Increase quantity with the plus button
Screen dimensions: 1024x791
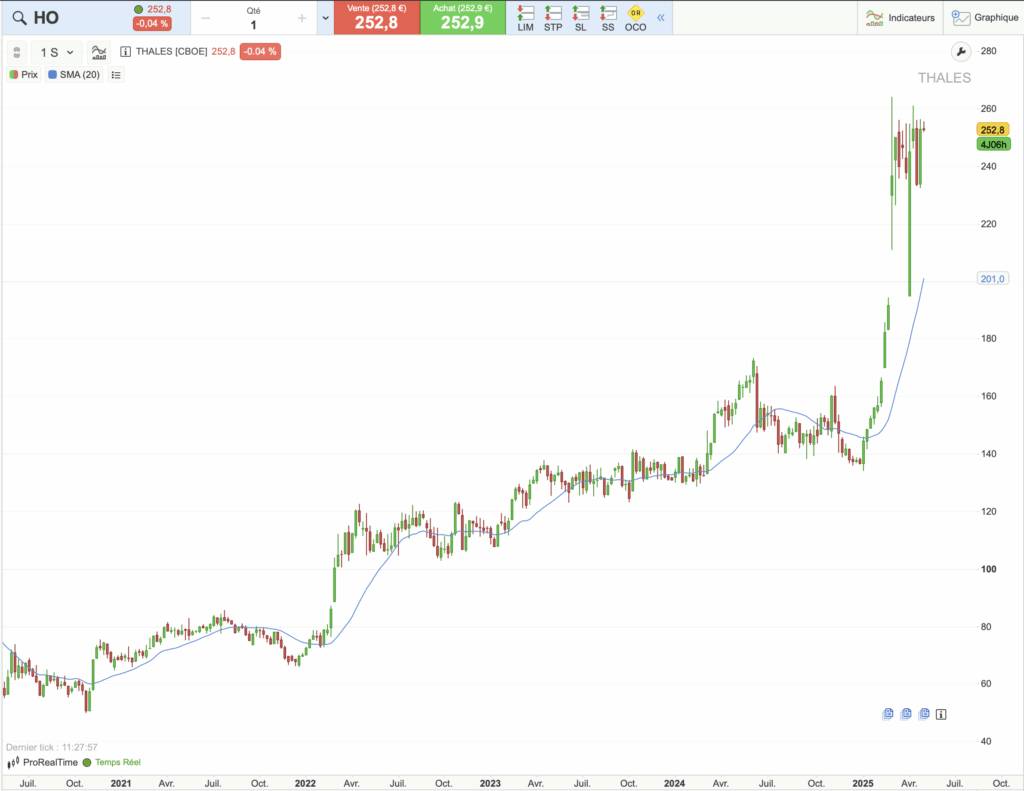click(x=302, y=18)
